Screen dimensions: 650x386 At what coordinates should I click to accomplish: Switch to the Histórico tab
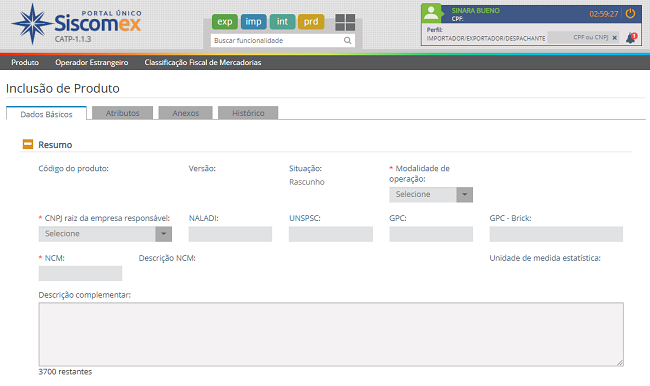tap(248, 113)
